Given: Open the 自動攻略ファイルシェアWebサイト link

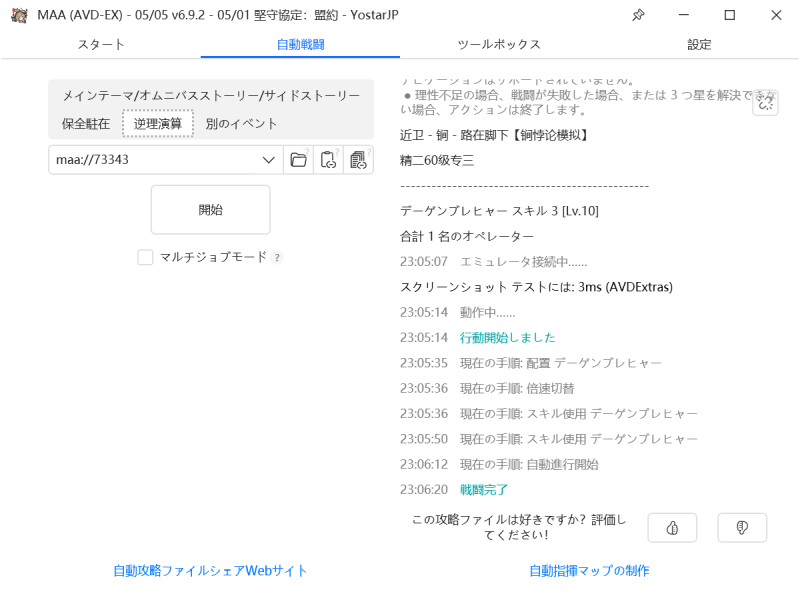Looking at the screenshot, I should click(210, 570).
